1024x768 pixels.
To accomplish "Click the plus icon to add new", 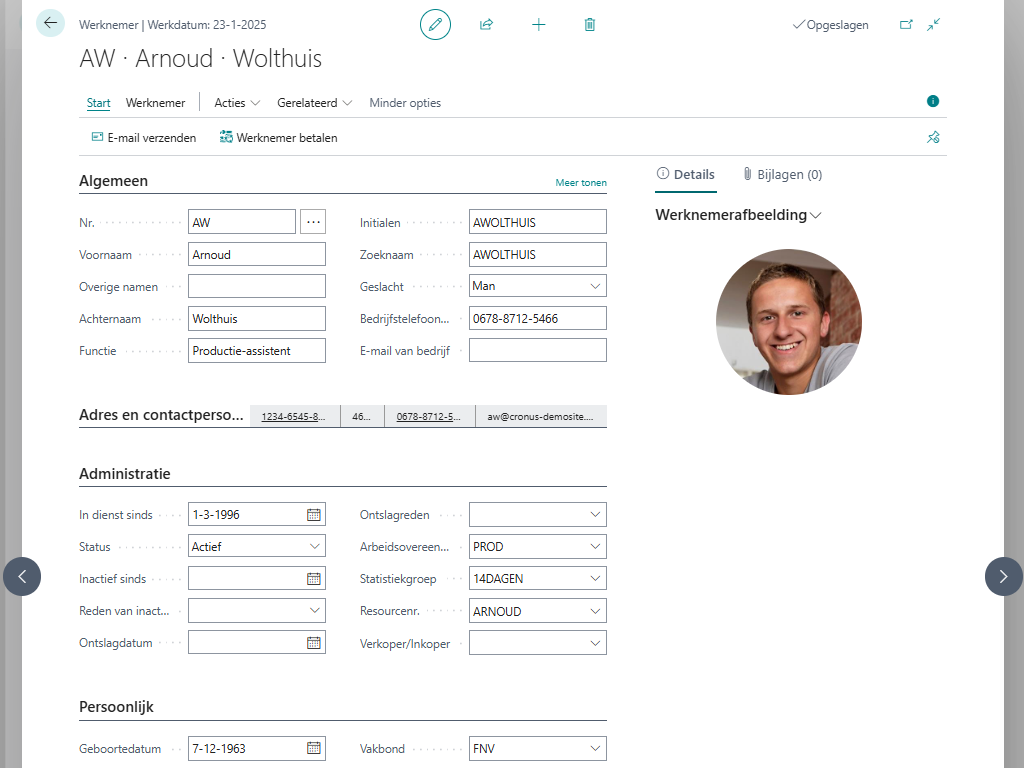I will pyautogui.click(x=538, y=24).
